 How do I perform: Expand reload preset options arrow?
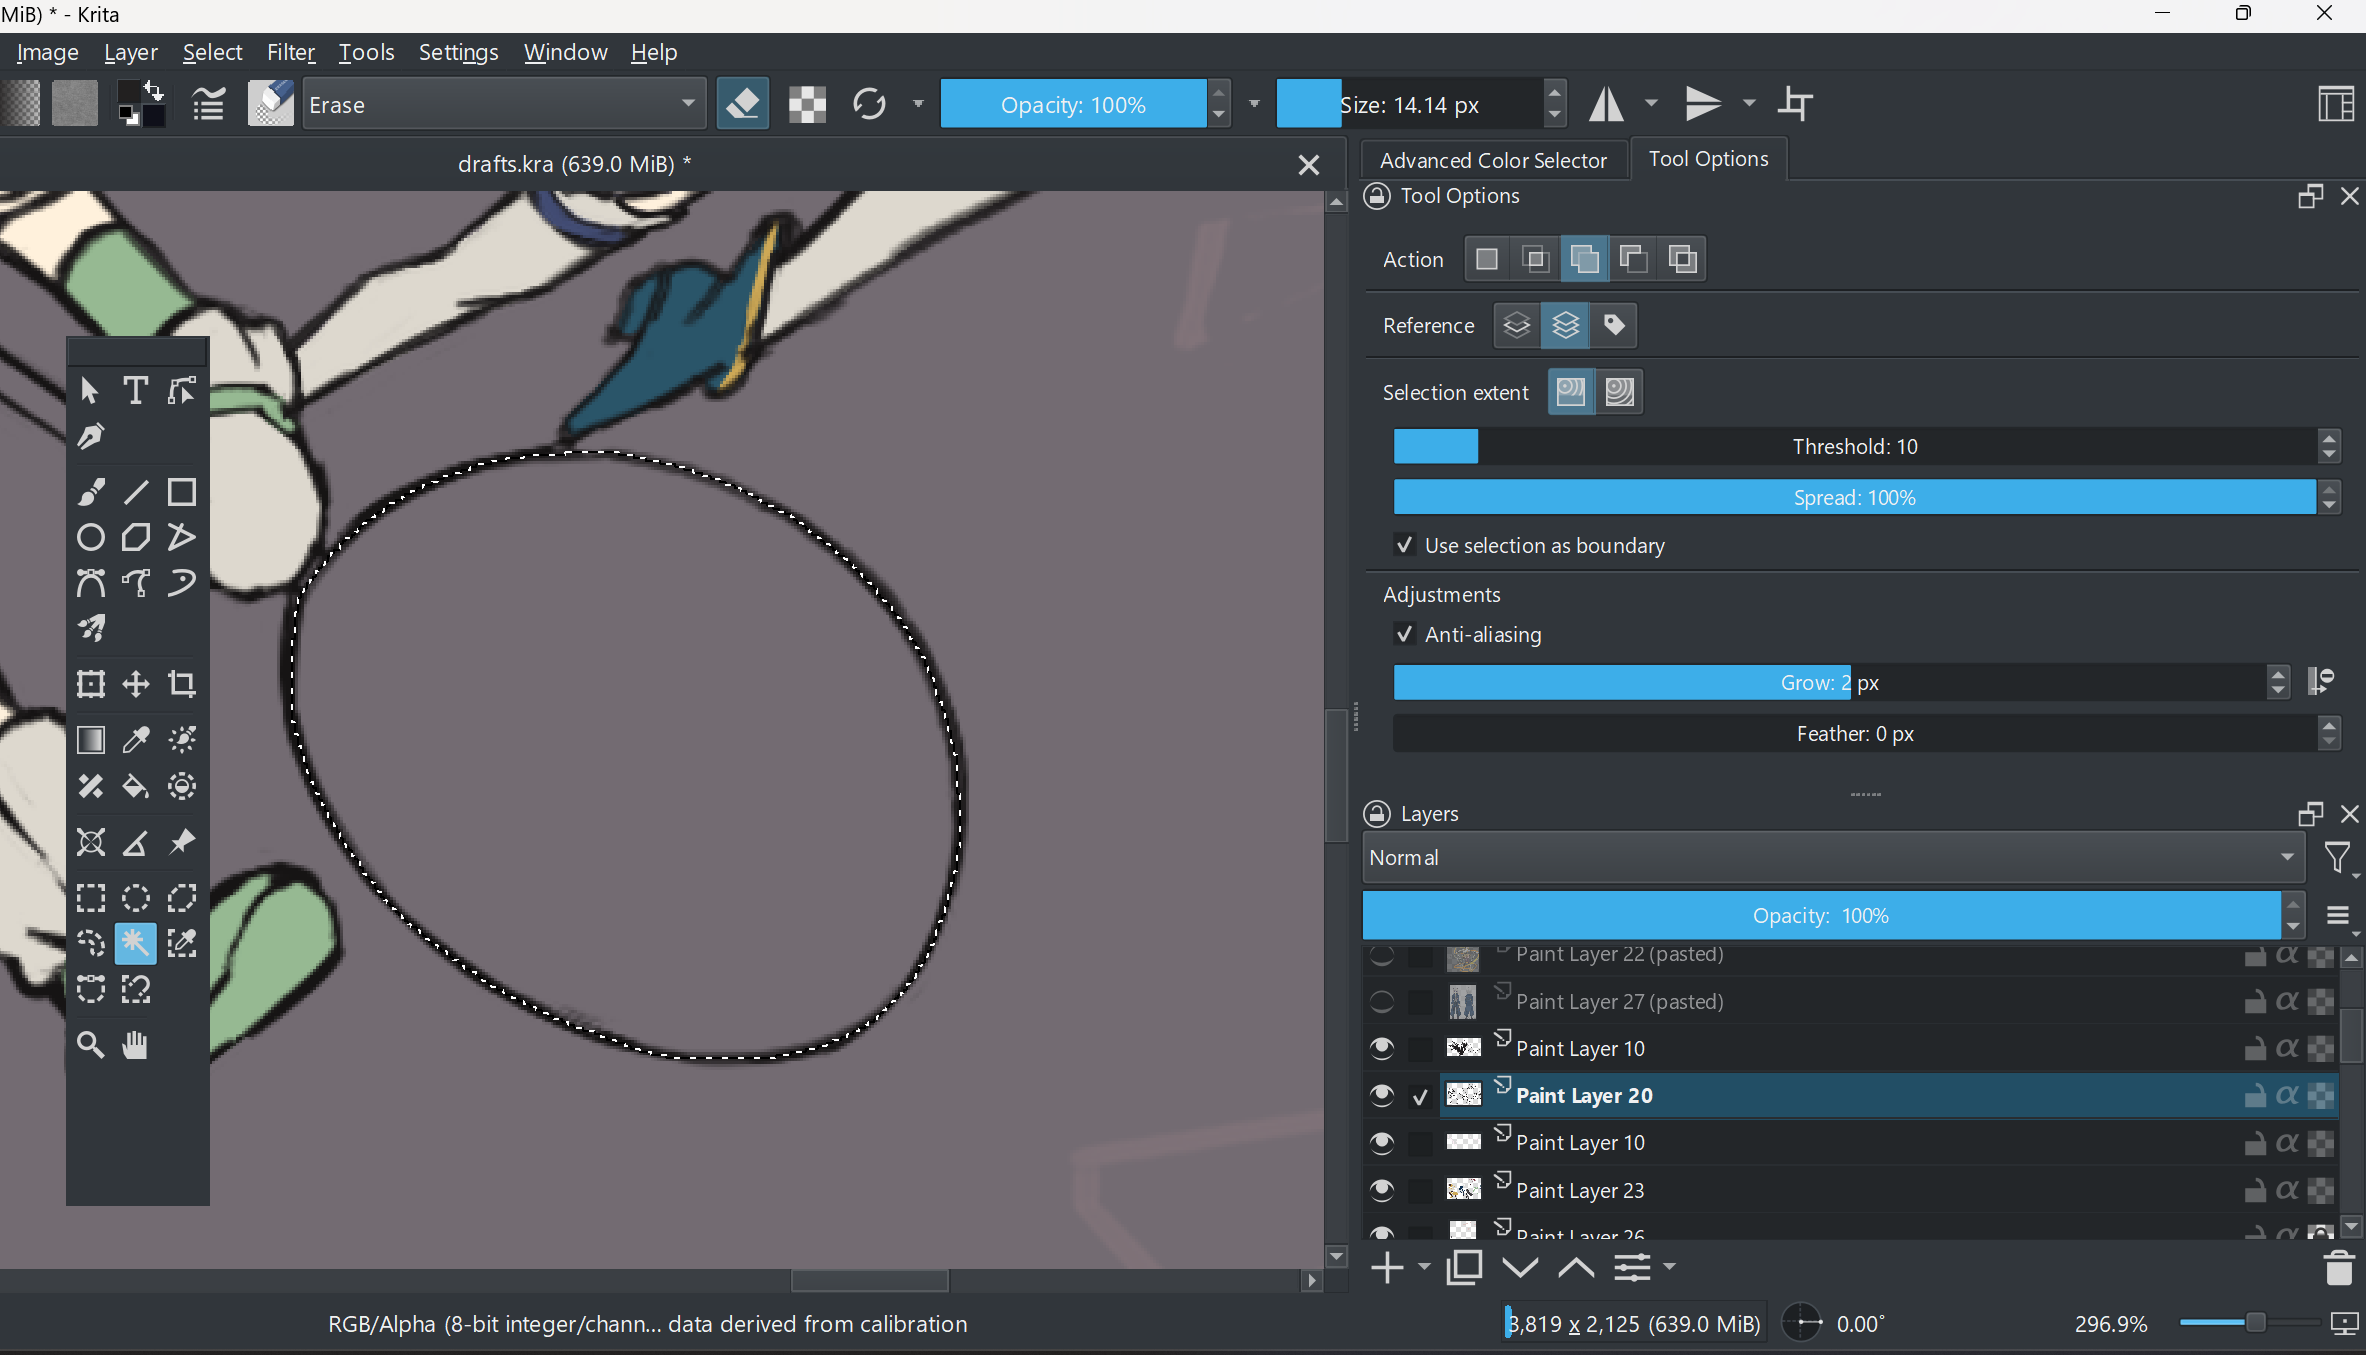(917, 104)
